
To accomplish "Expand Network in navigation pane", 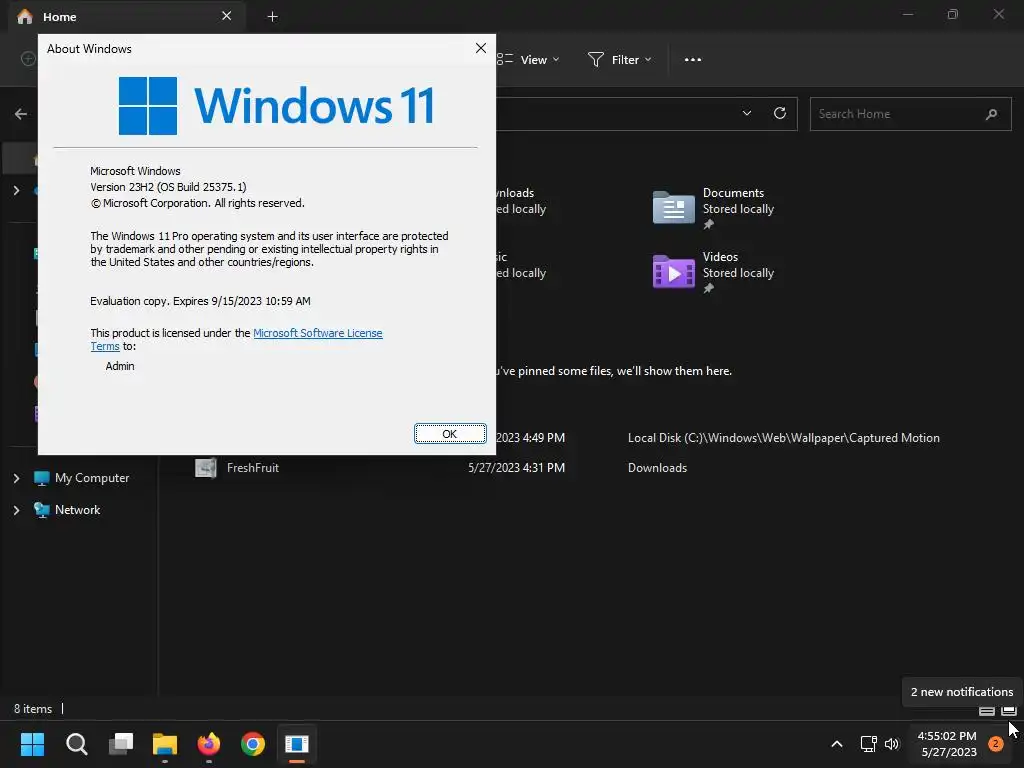I will tap(16, 510).
